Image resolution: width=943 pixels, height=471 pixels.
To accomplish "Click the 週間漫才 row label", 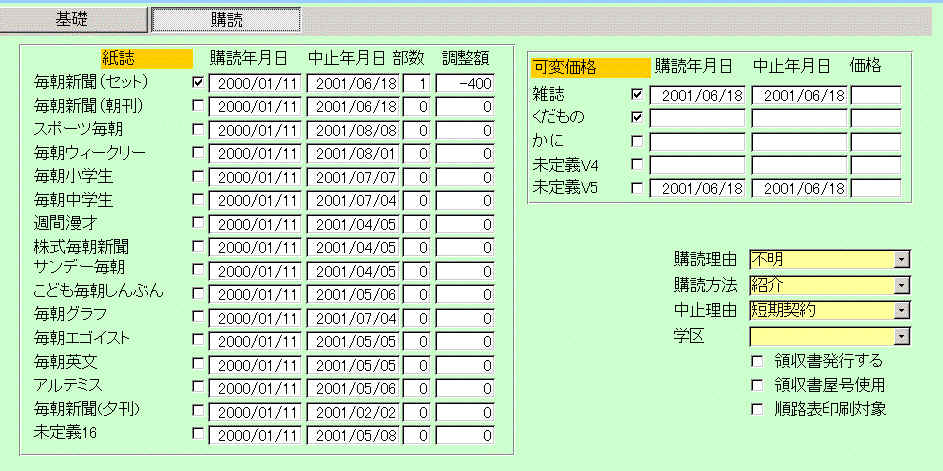I will 66,223.
